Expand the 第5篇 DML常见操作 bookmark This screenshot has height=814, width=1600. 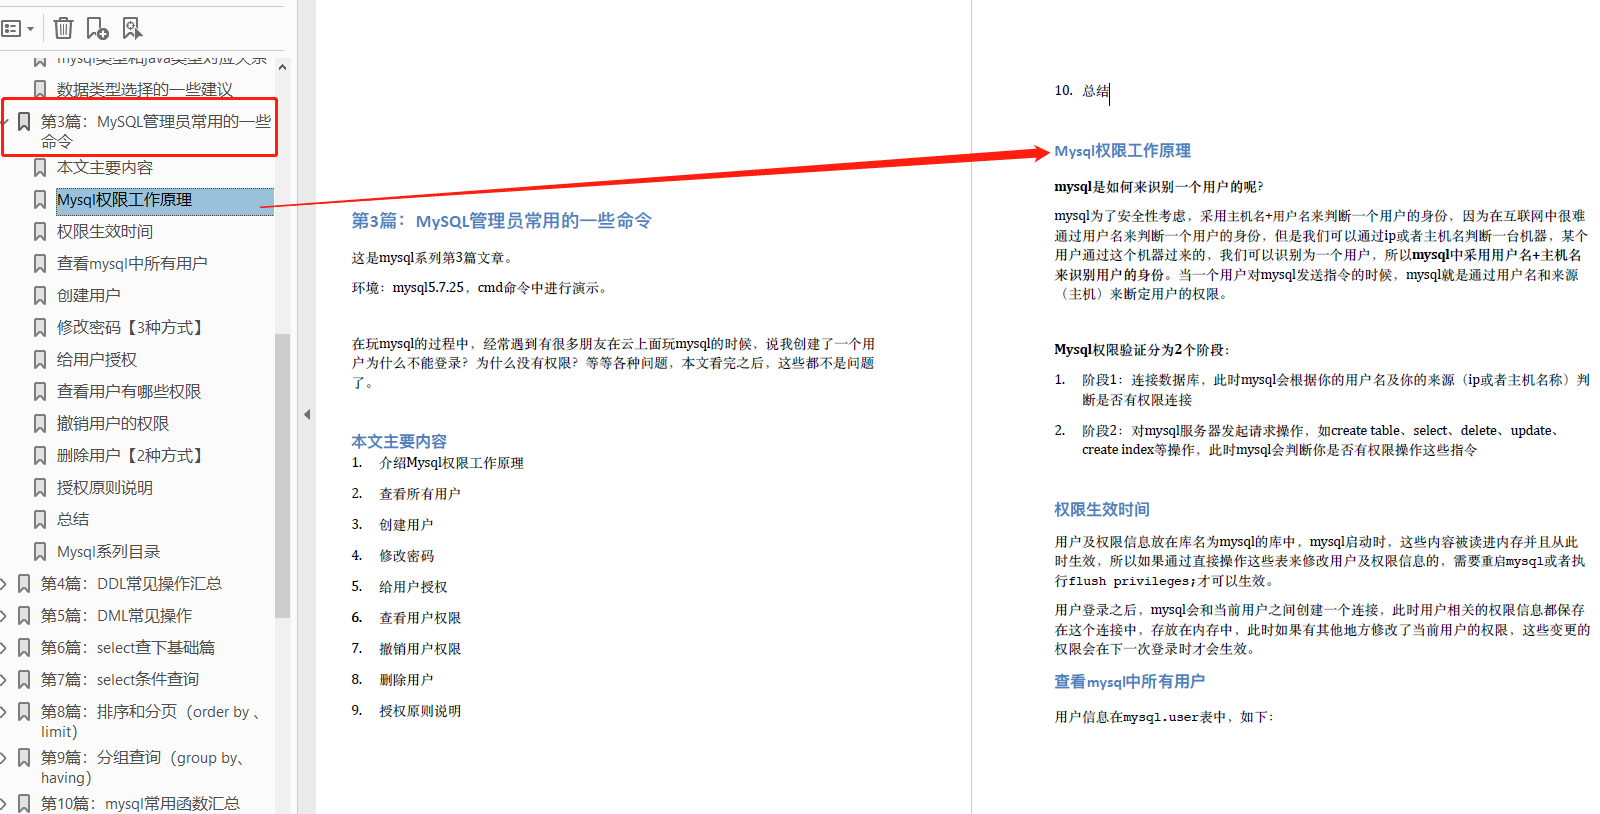4,616
